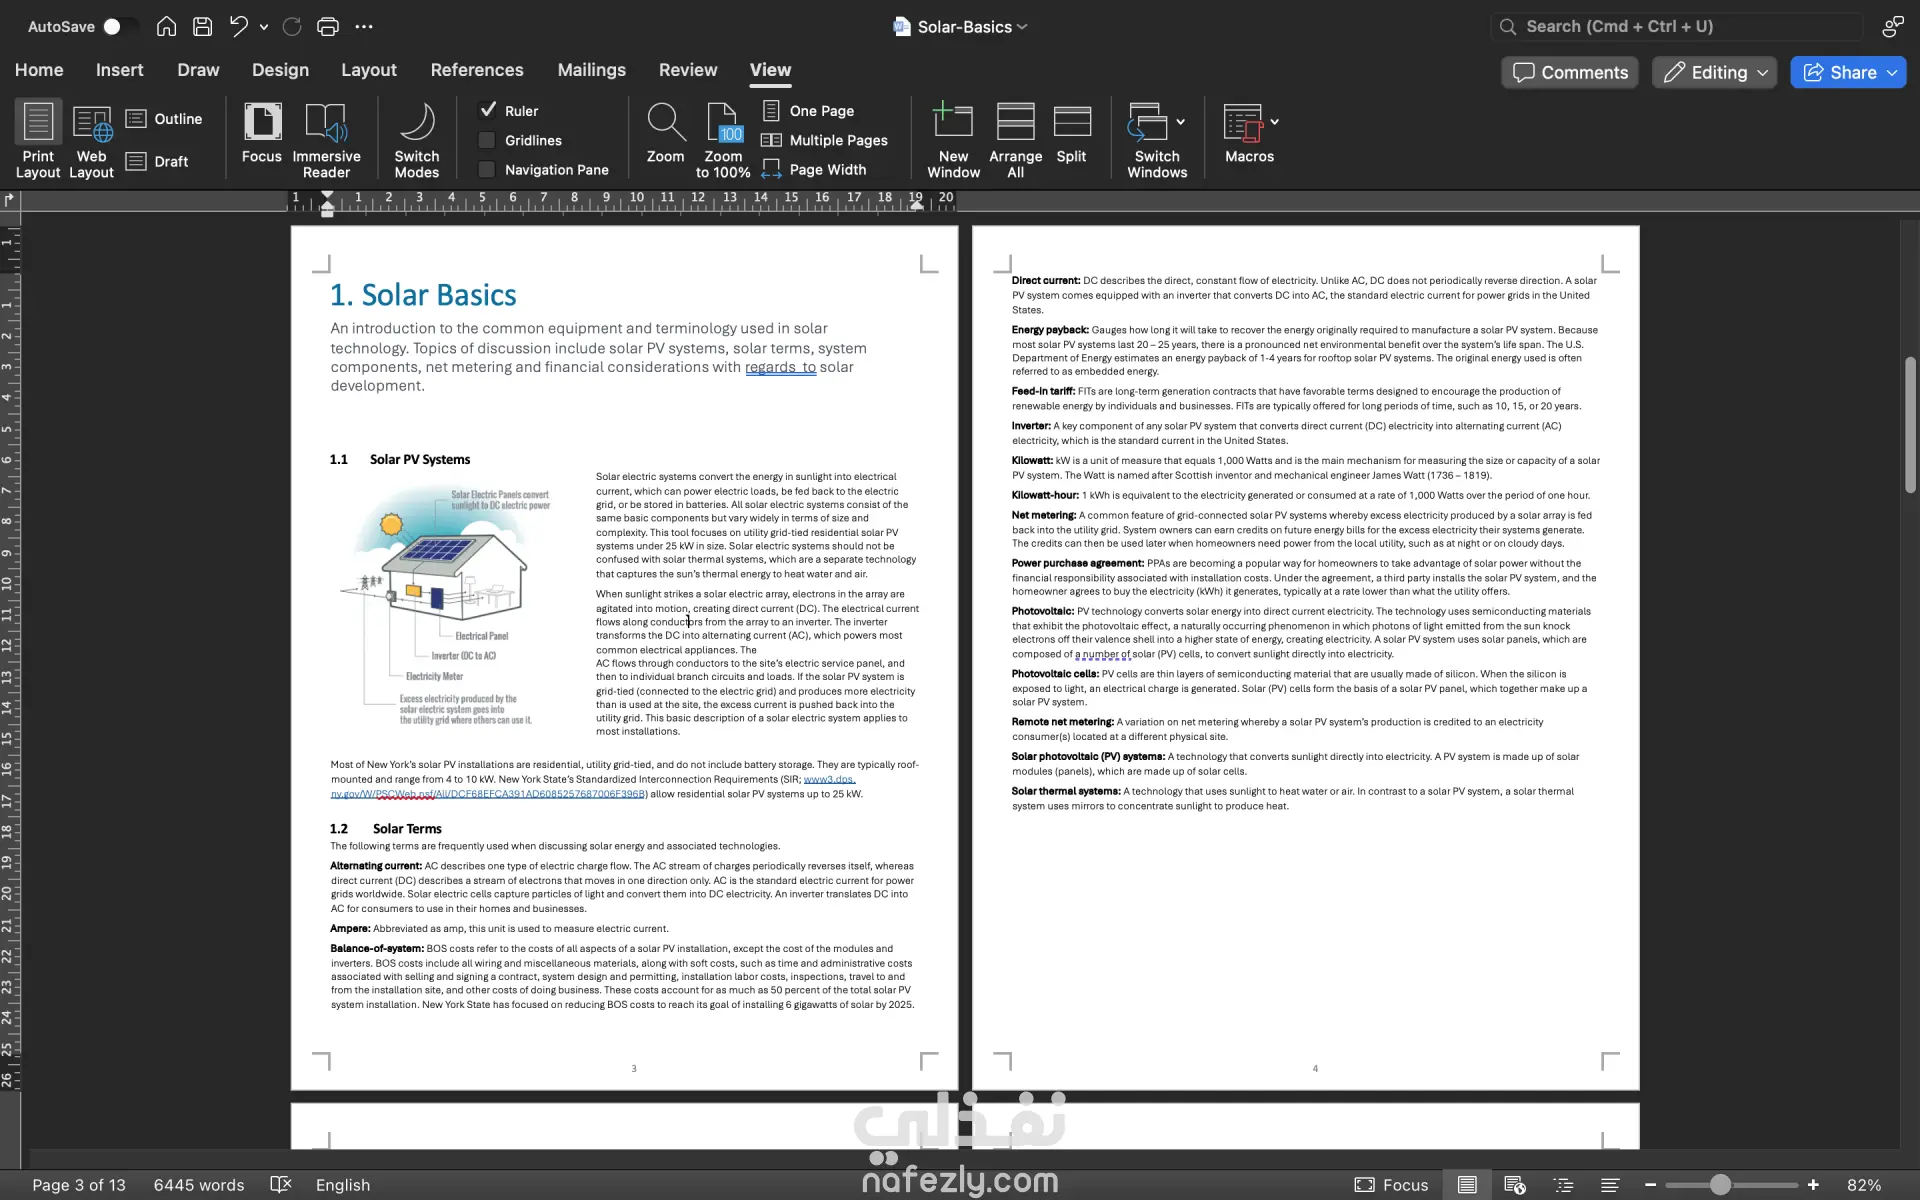This screenshot has width=1920, height=1200.
Task: Open the Share dropdown arrow
Action: [1892, 72]
